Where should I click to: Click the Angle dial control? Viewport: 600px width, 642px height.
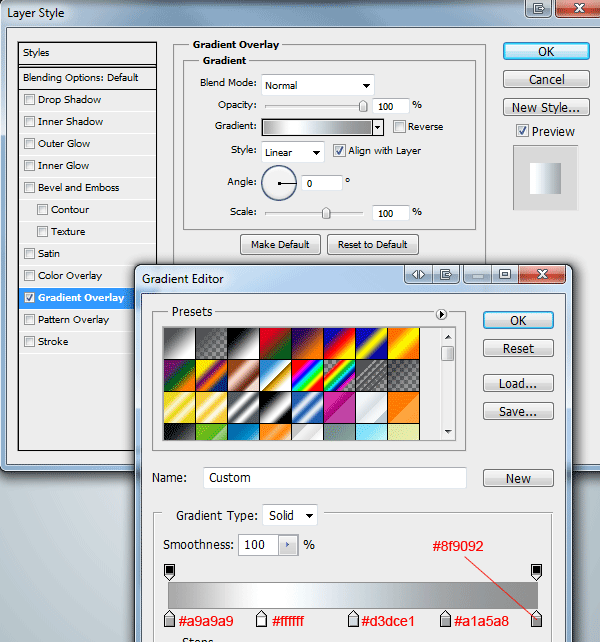(279, 183)
